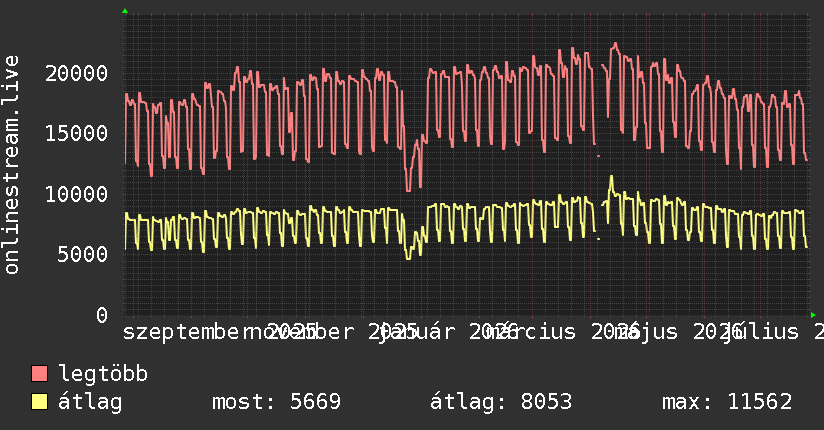Viewport: 824px width, 430px height.
Task: Click the 15000 y-axis label
Action: click(x=77, y=133)
